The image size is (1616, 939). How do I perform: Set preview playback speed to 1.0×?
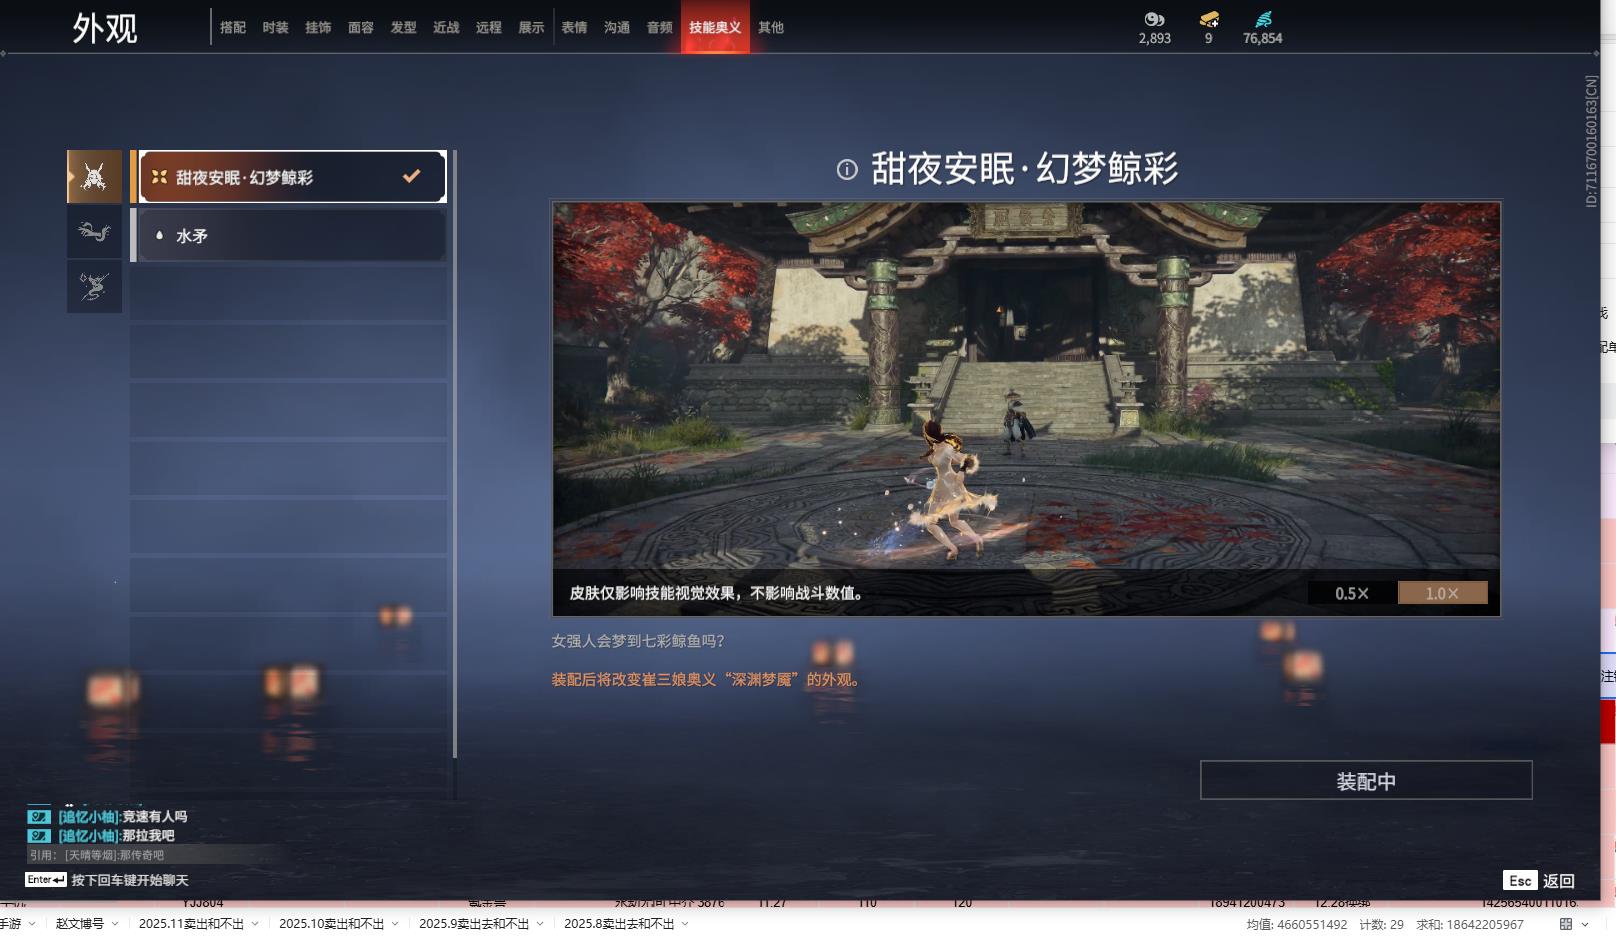pos(1442,593)
